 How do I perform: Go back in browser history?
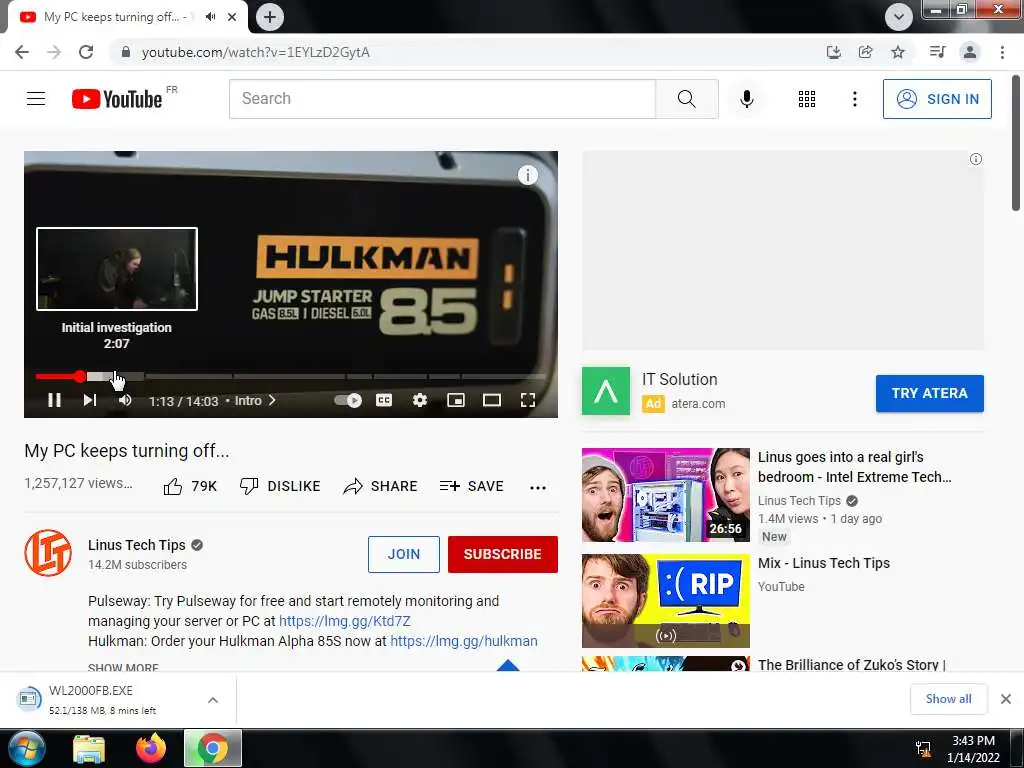tap(22, 52)
